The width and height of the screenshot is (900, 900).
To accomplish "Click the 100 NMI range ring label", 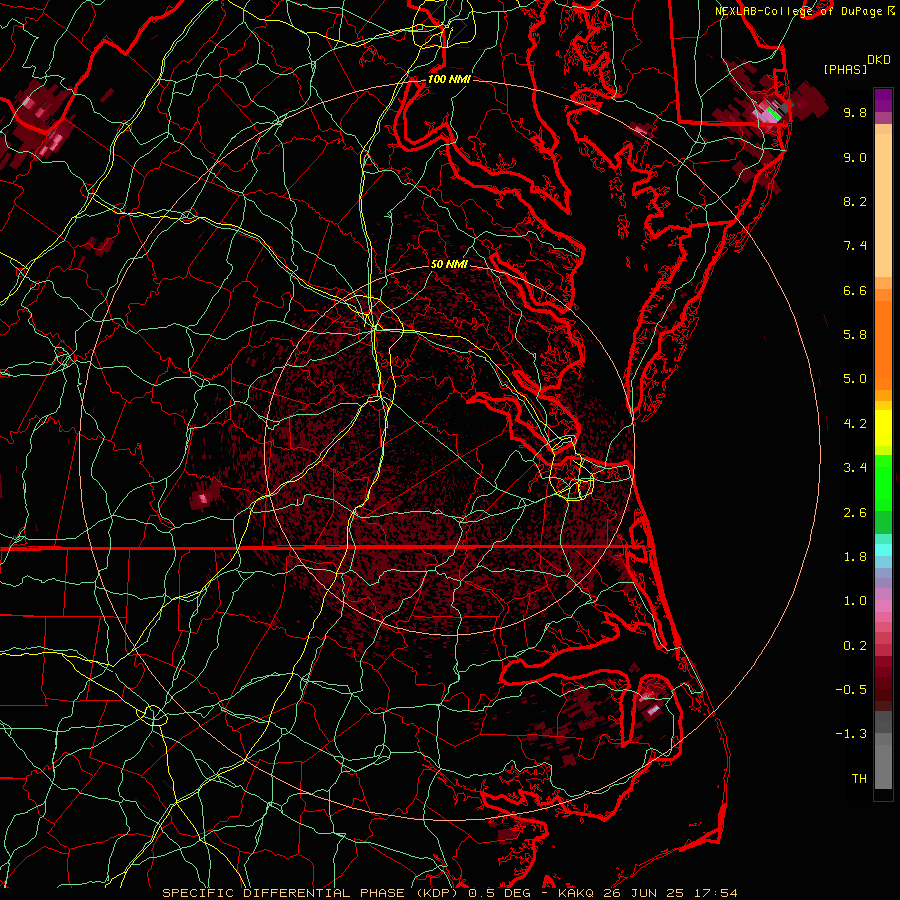I will (x=449, y=79).
